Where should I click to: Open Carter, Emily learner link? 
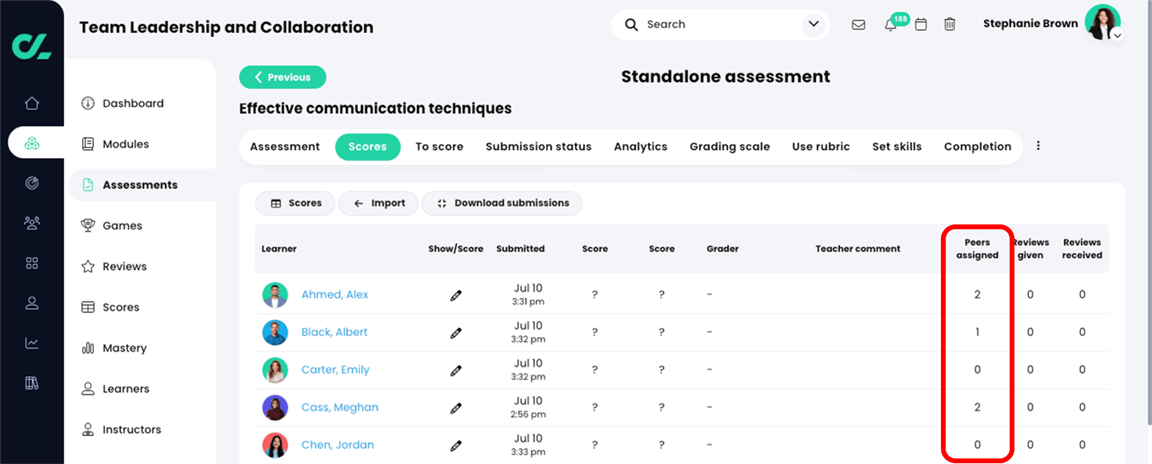[335, 370]
